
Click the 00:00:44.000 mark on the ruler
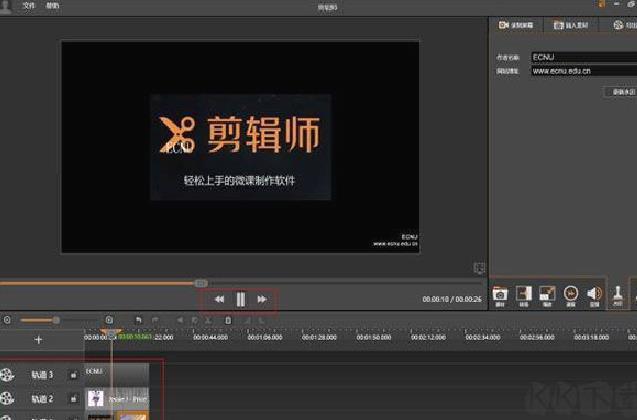click(x=210, y=337)
